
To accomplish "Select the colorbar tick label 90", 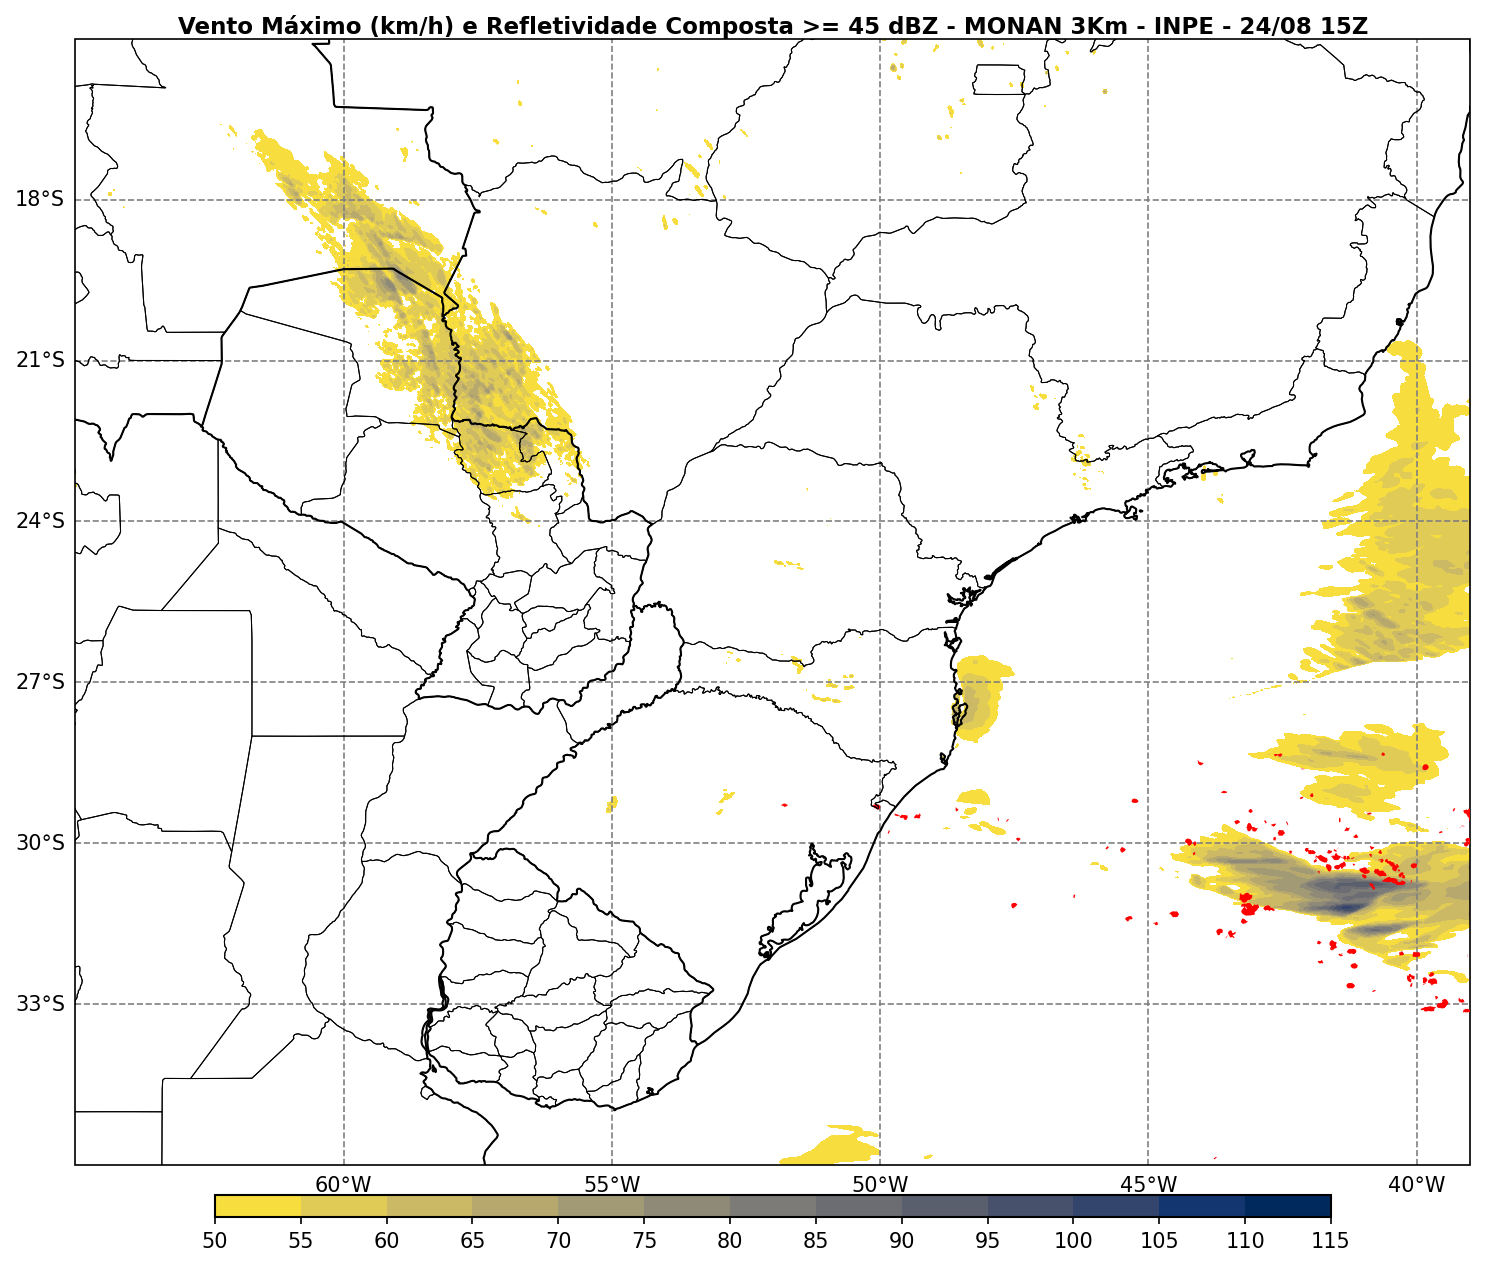I will pos(902,1241).
